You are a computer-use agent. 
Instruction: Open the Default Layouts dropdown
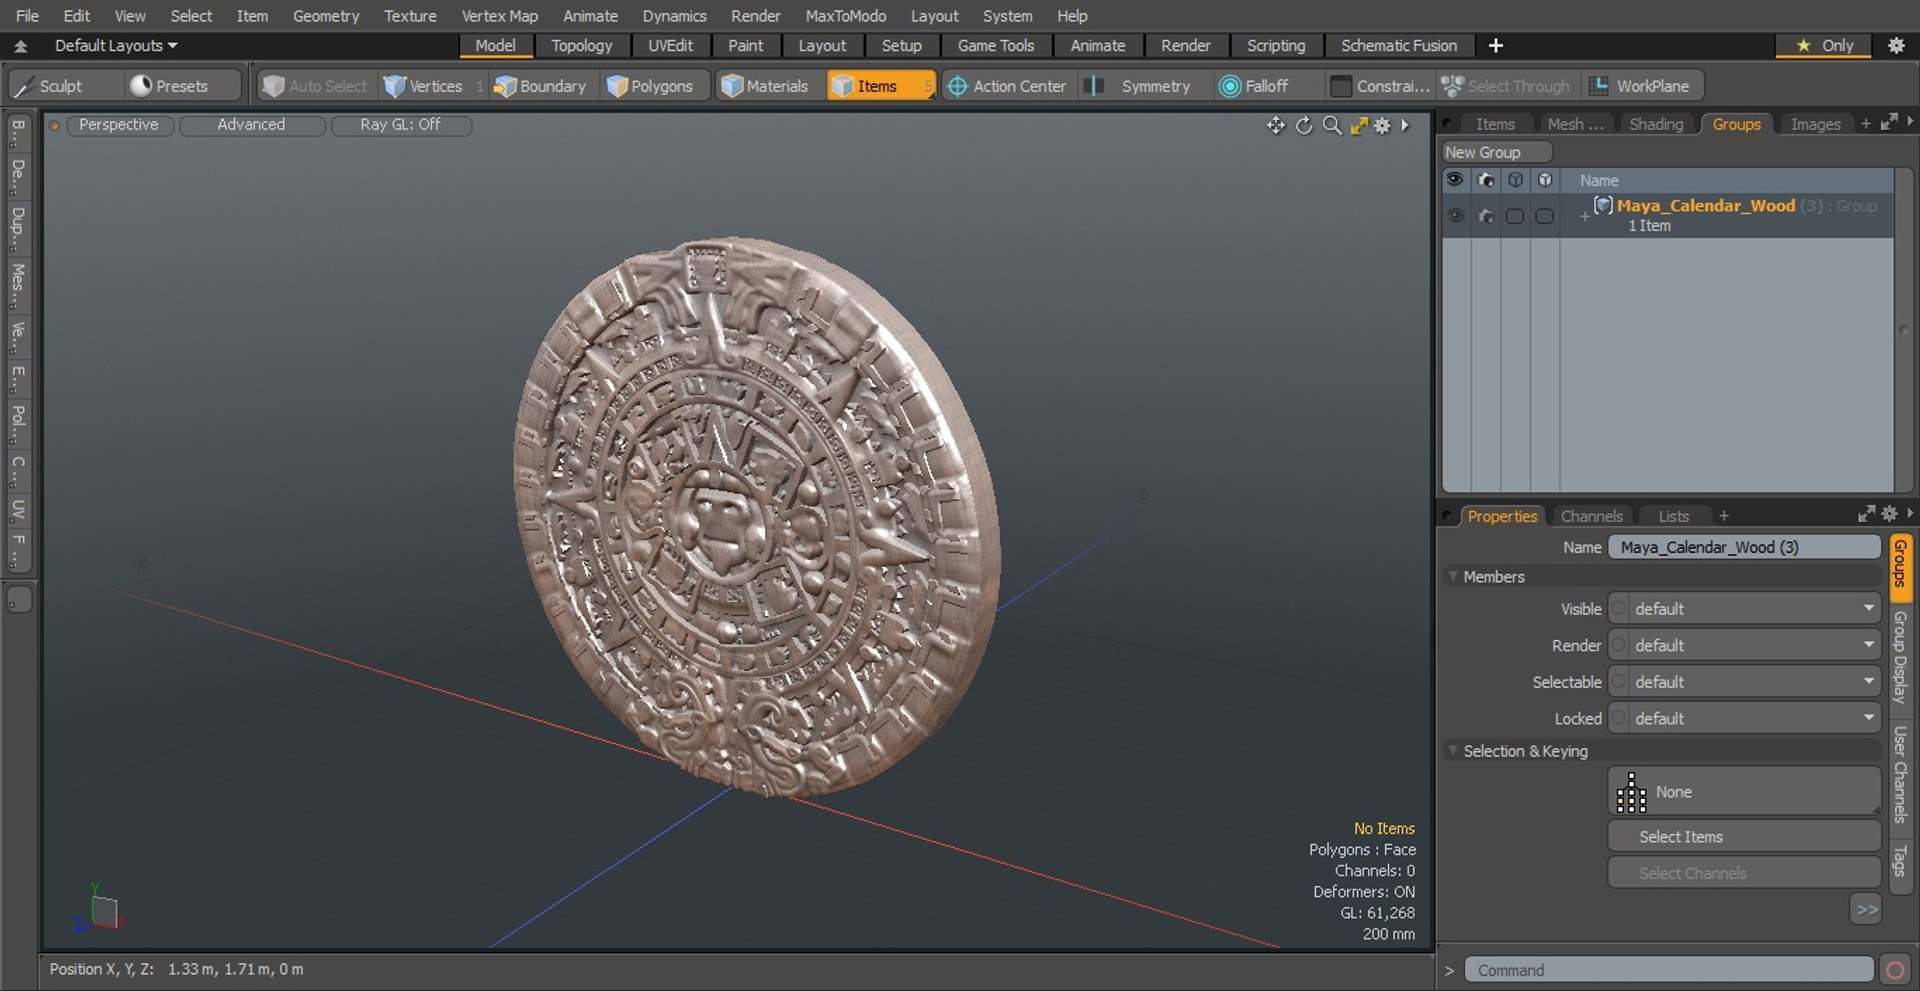coord(115,46)
